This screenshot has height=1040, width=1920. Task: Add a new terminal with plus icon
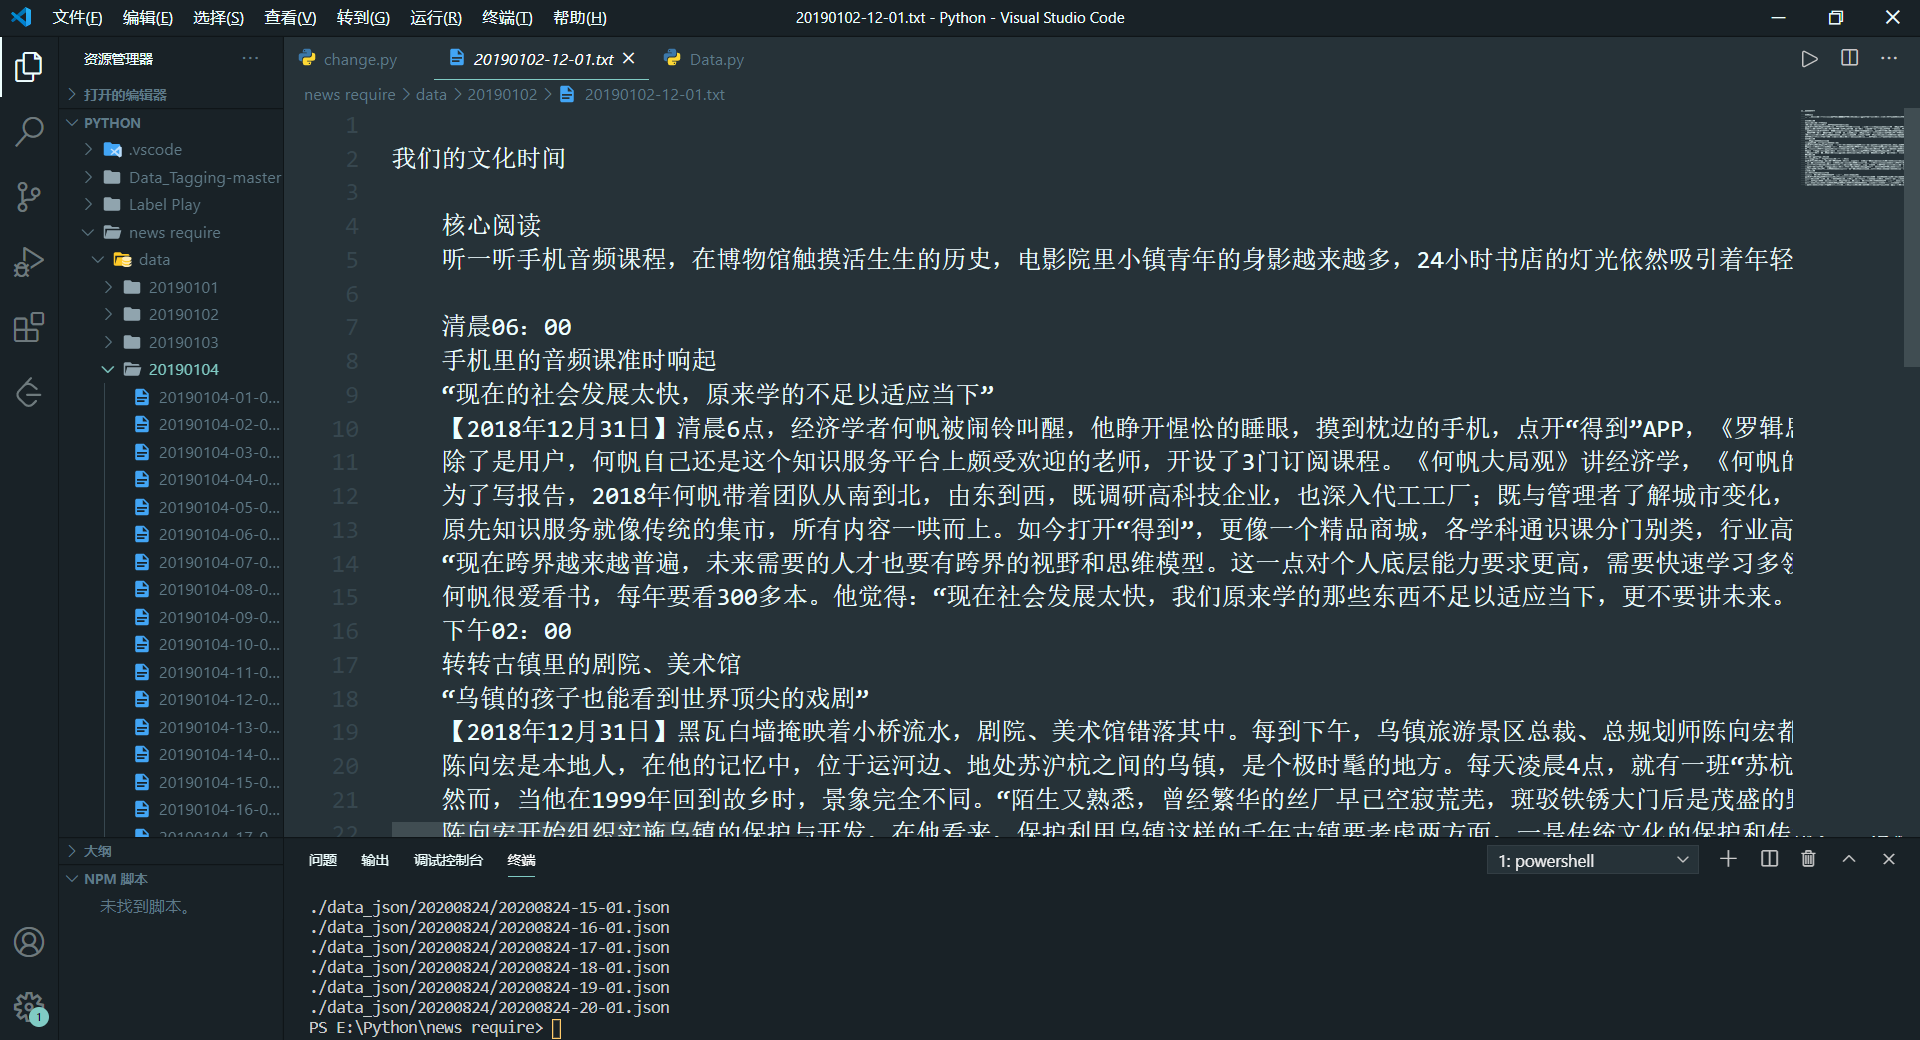(x=1729, y=859)
